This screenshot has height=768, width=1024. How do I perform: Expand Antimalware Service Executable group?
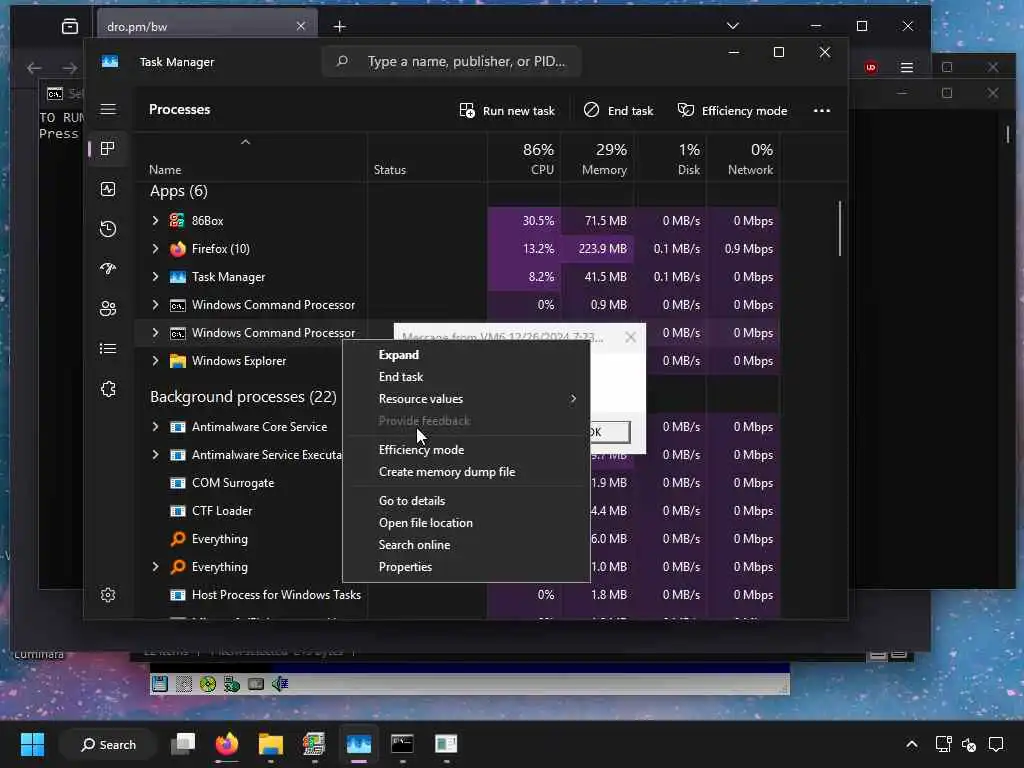coord(155,455)
